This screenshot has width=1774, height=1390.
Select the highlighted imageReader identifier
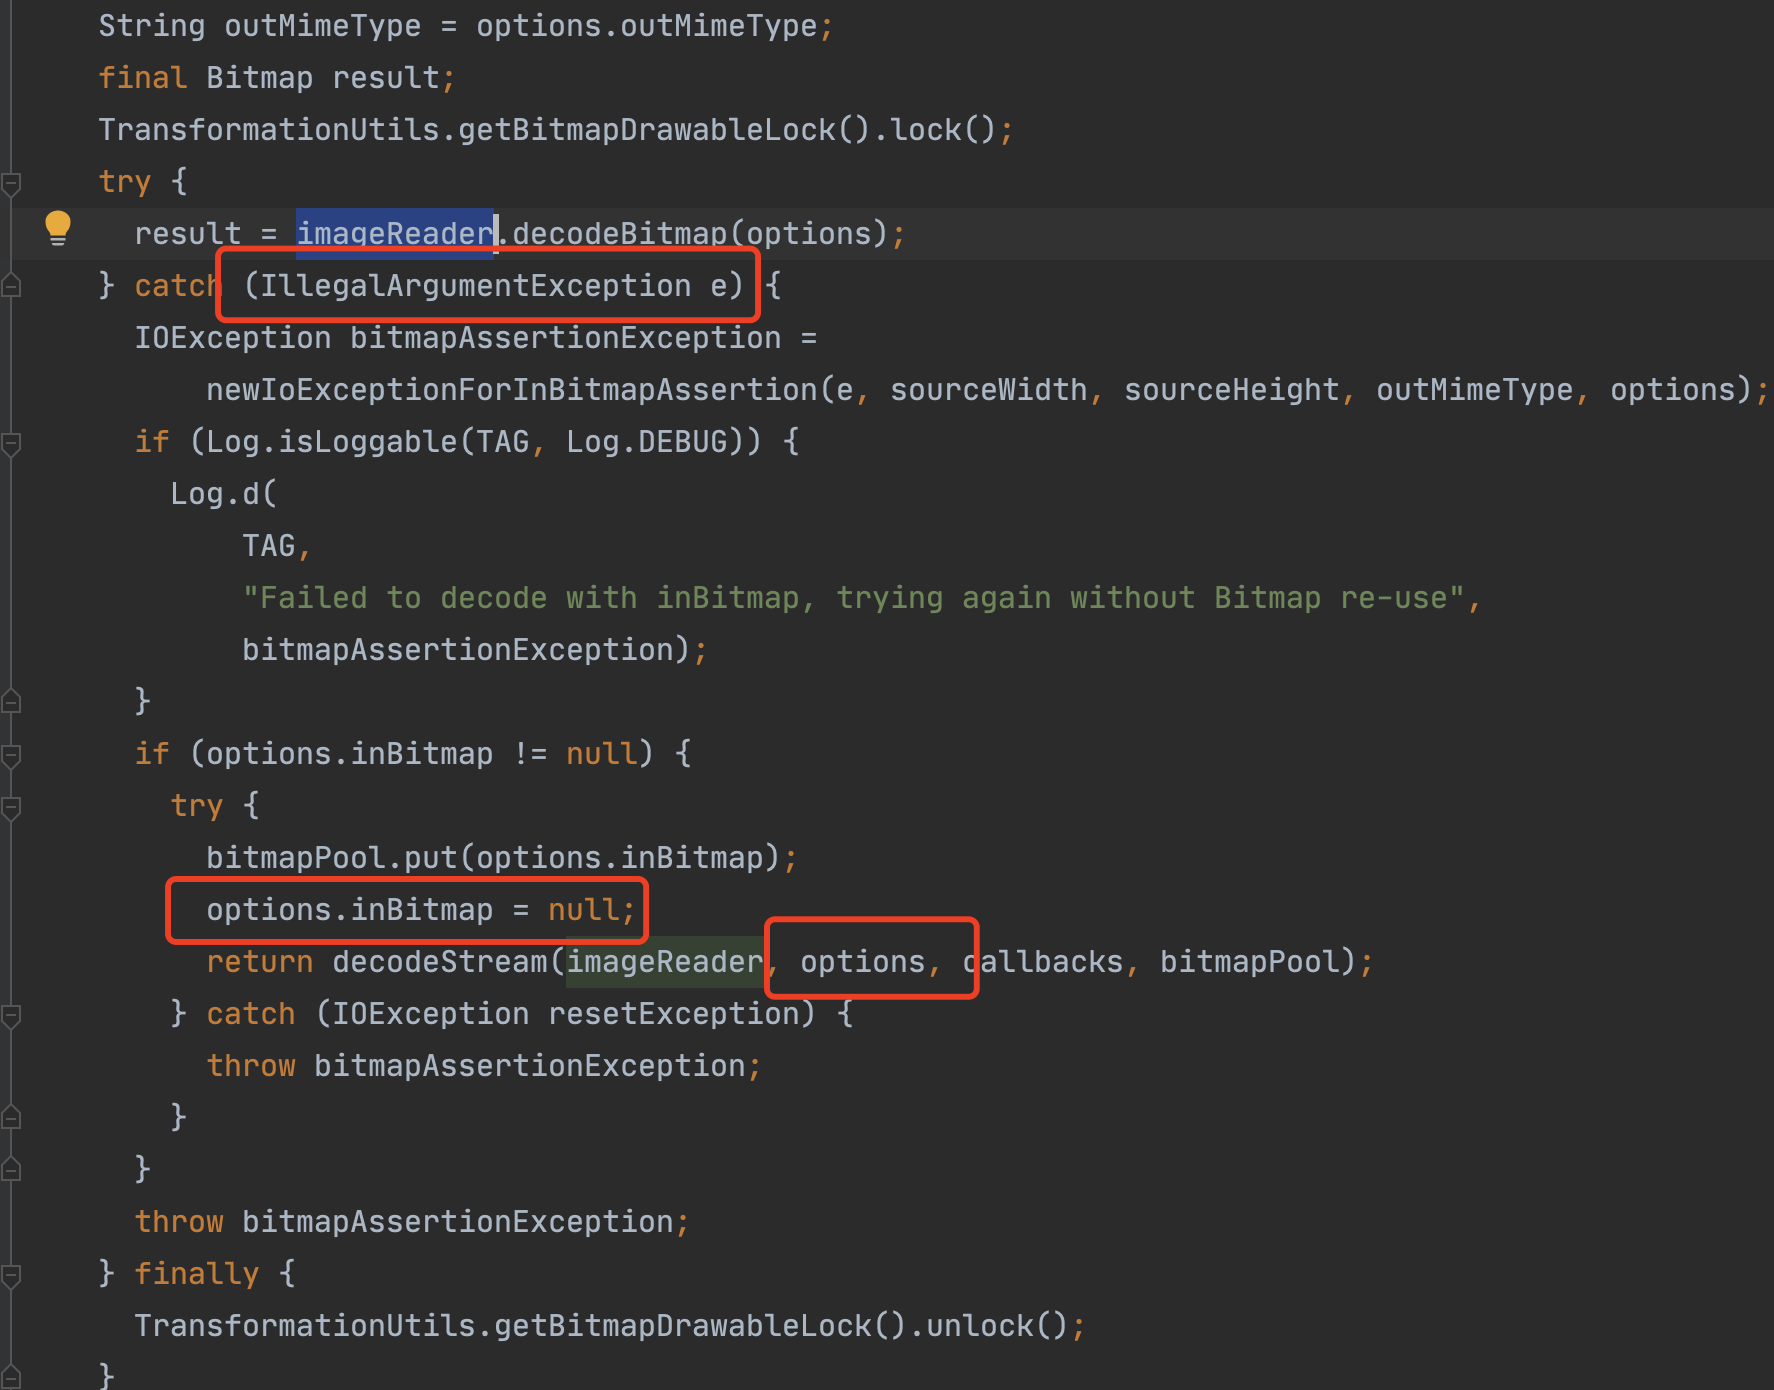[x=394, y=232]
